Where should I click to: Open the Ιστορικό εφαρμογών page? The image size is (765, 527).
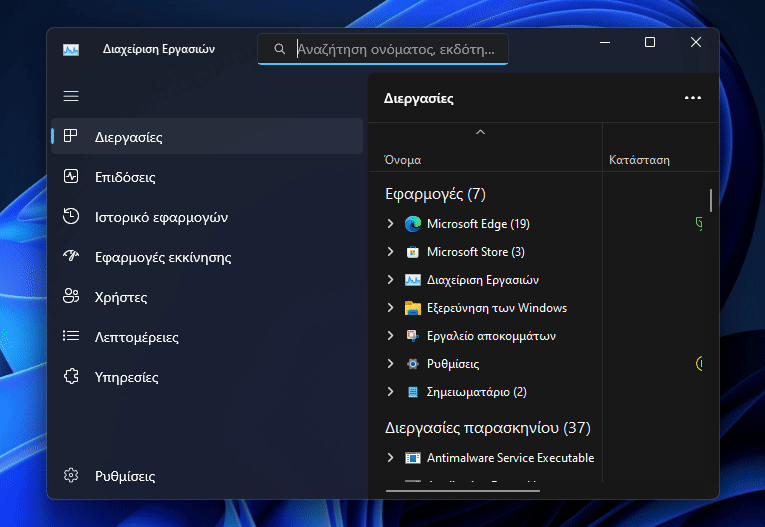[x=207, y=217]
